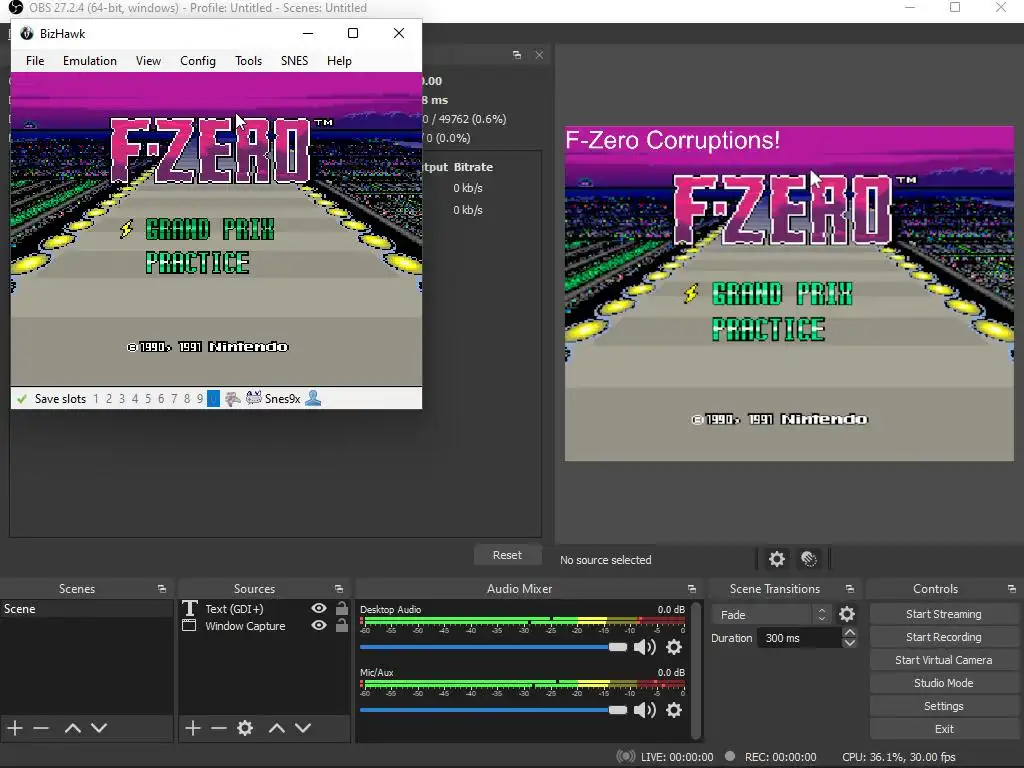Screen dimensions: 1024x768
Task: Open Mic/Aux settings gear
Action: pyautogui.click(x=674, y=710)
